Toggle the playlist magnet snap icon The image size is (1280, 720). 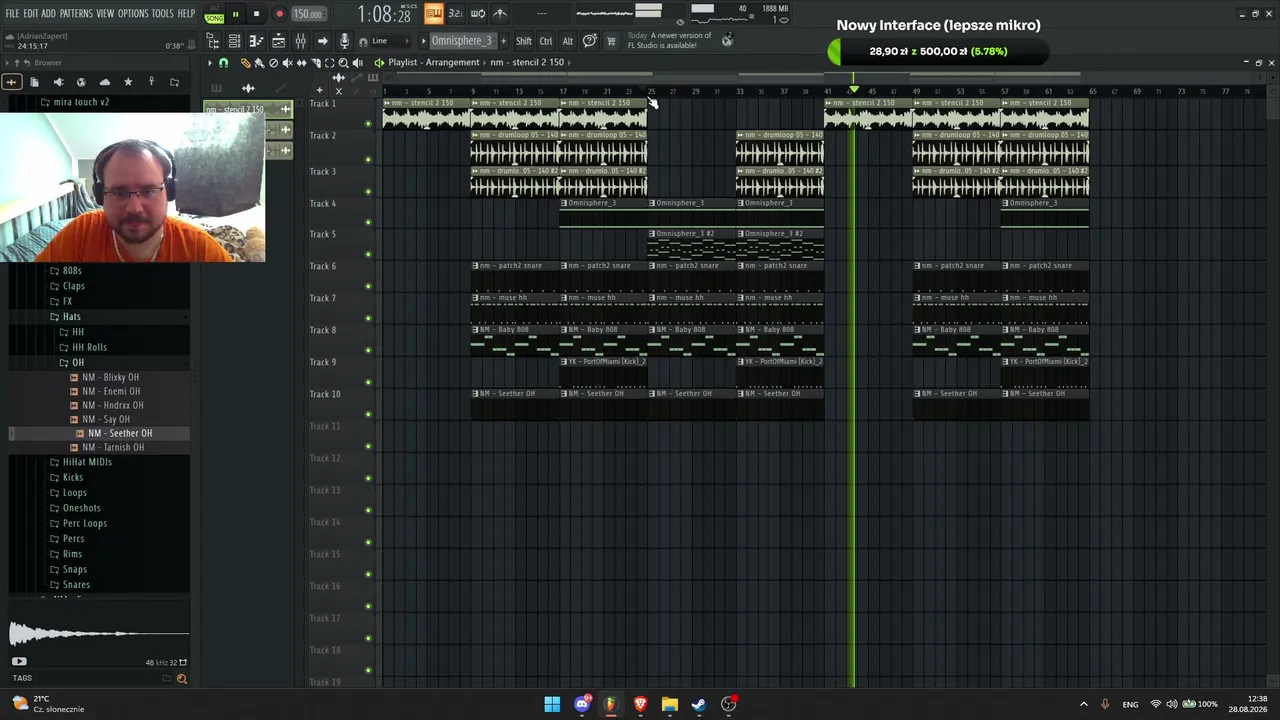pos(224,63)
